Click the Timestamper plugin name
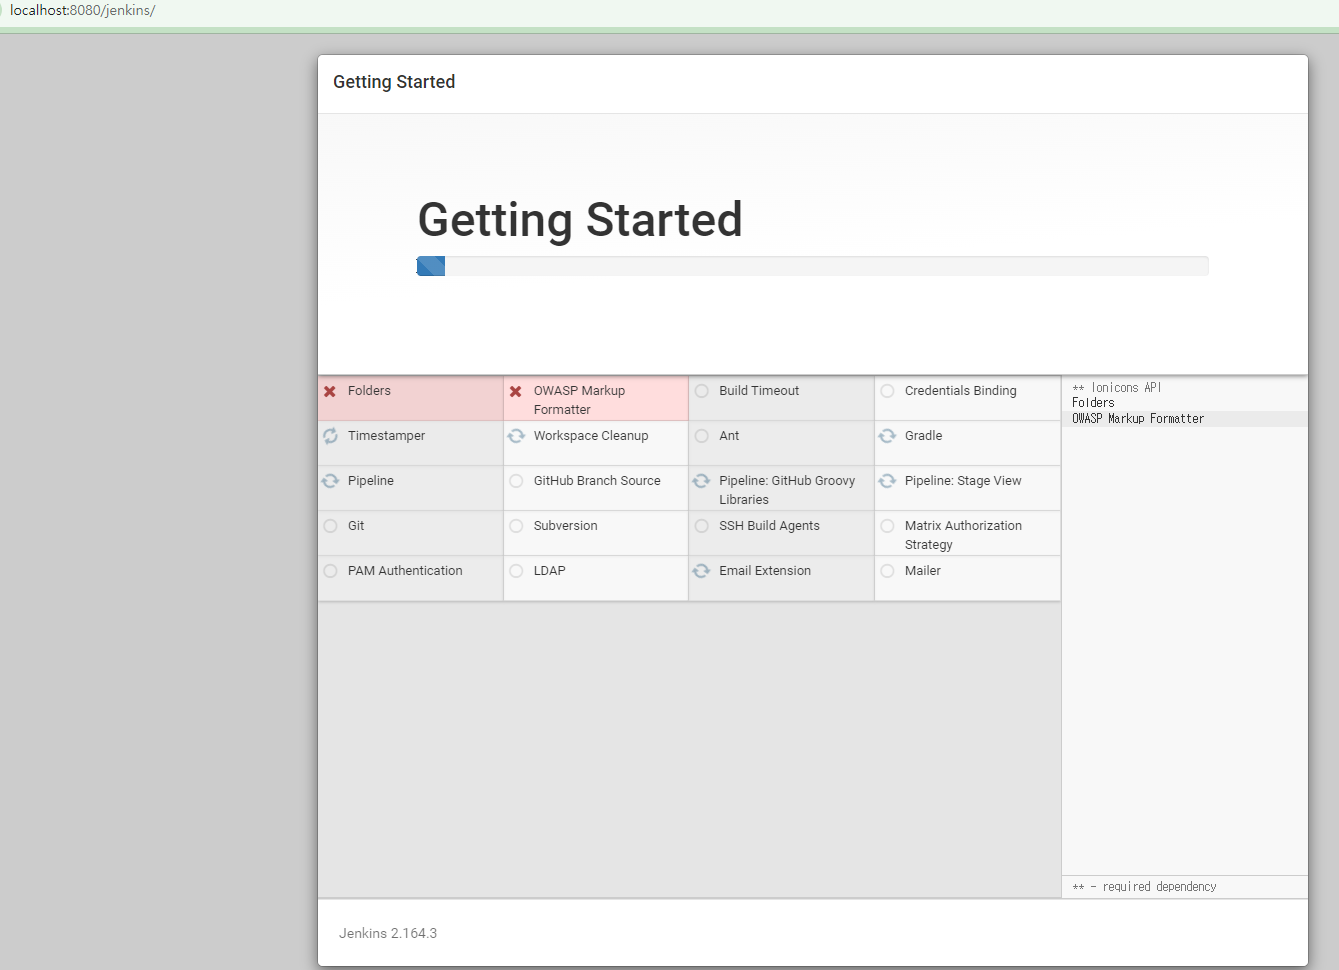The image size is (1339, 970). tap(386, 436)
